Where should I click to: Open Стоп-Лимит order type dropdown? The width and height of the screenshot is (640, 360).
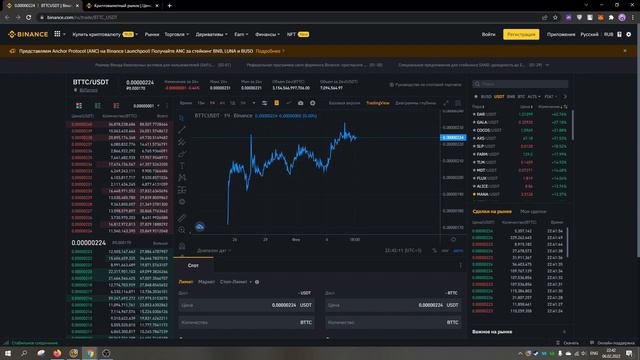[236, 282]
